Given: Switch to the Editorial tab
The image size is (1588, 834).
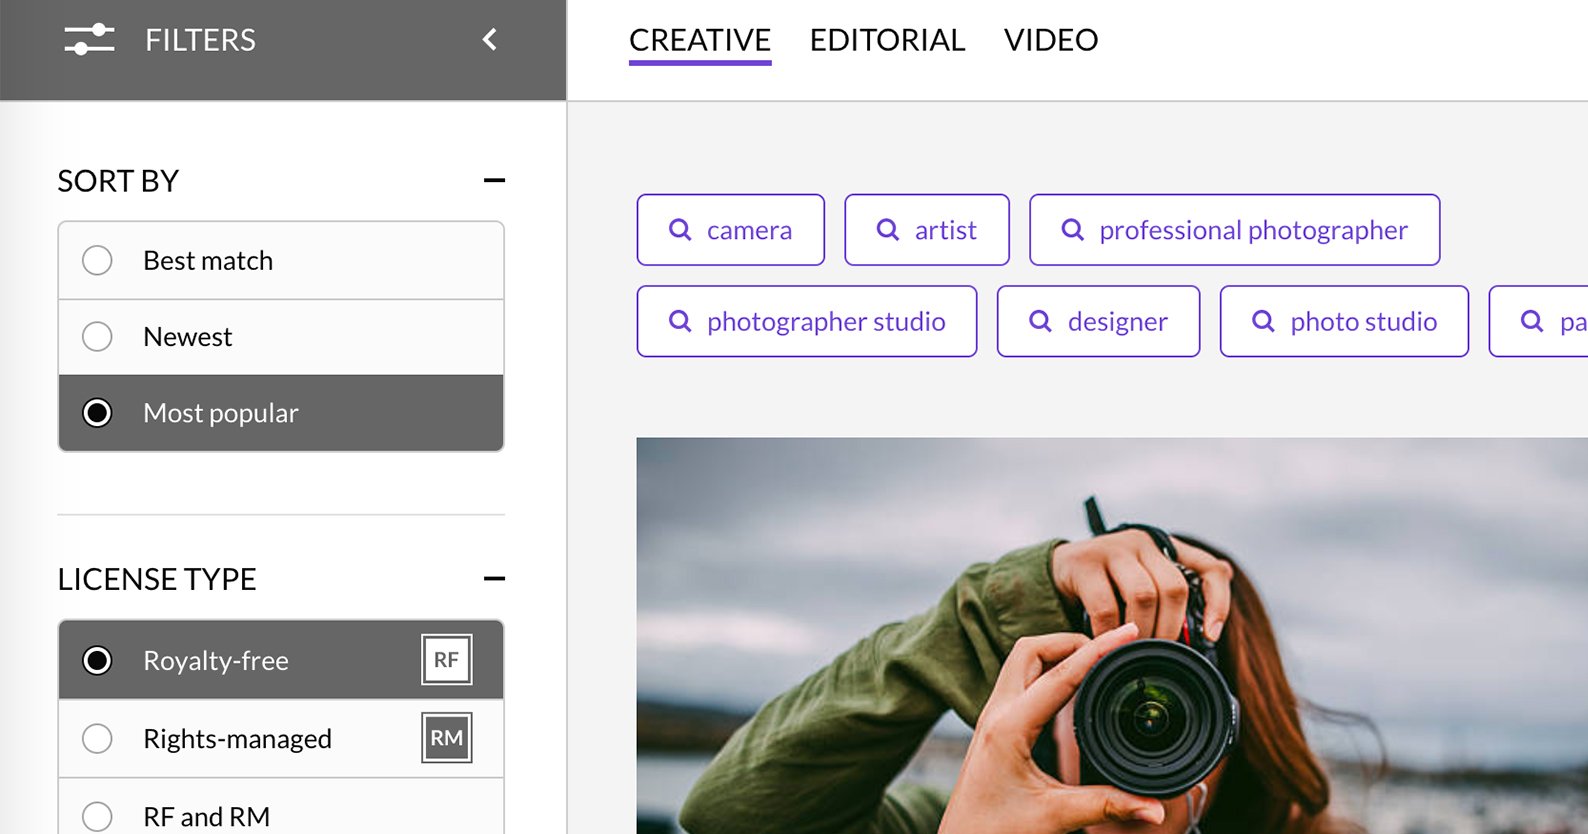Looking at the screenshot, I should click(887, 40).
